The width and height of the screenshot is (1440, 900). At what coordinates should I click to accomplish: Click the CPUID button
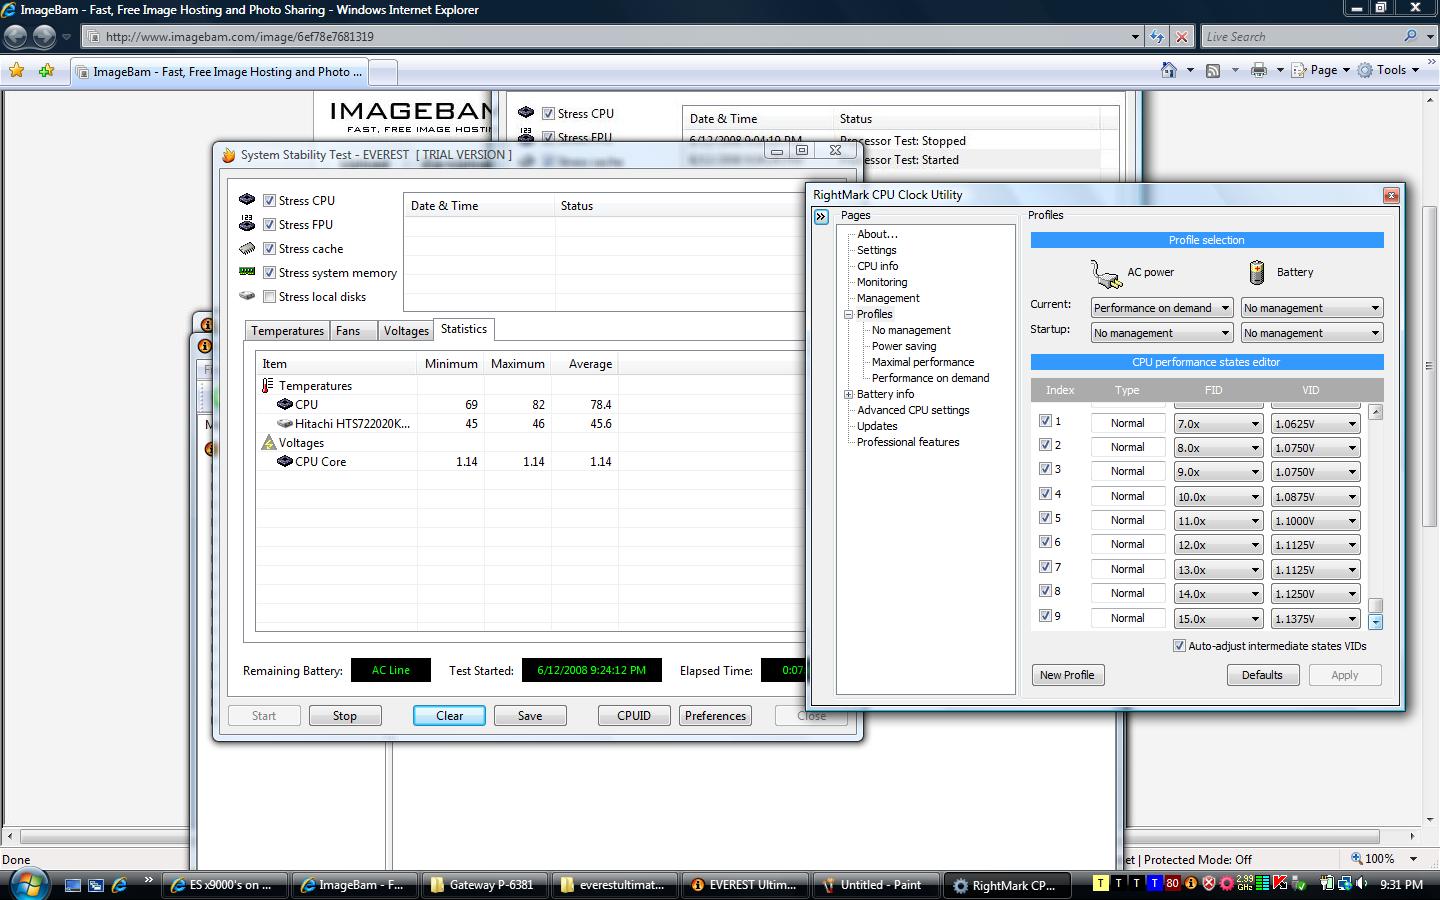tap(634, 716)
